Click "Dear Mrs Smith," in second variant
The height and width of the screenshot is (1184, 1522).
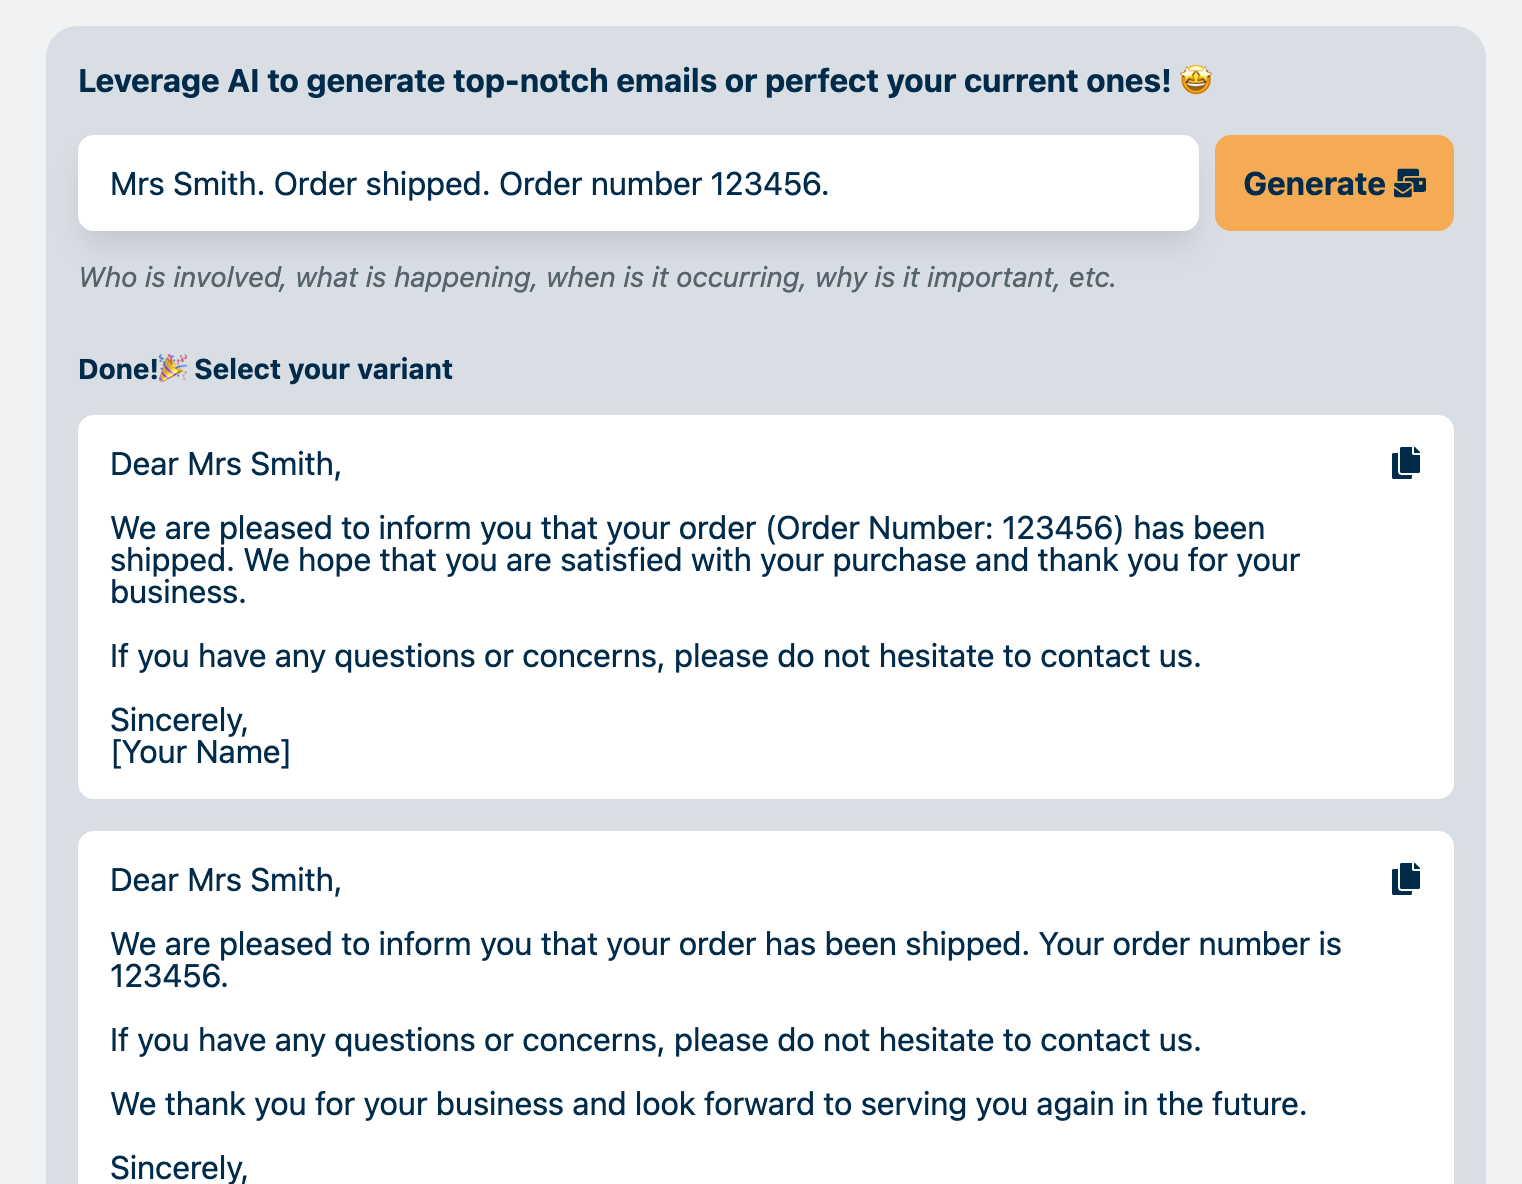tap(226, 880)
